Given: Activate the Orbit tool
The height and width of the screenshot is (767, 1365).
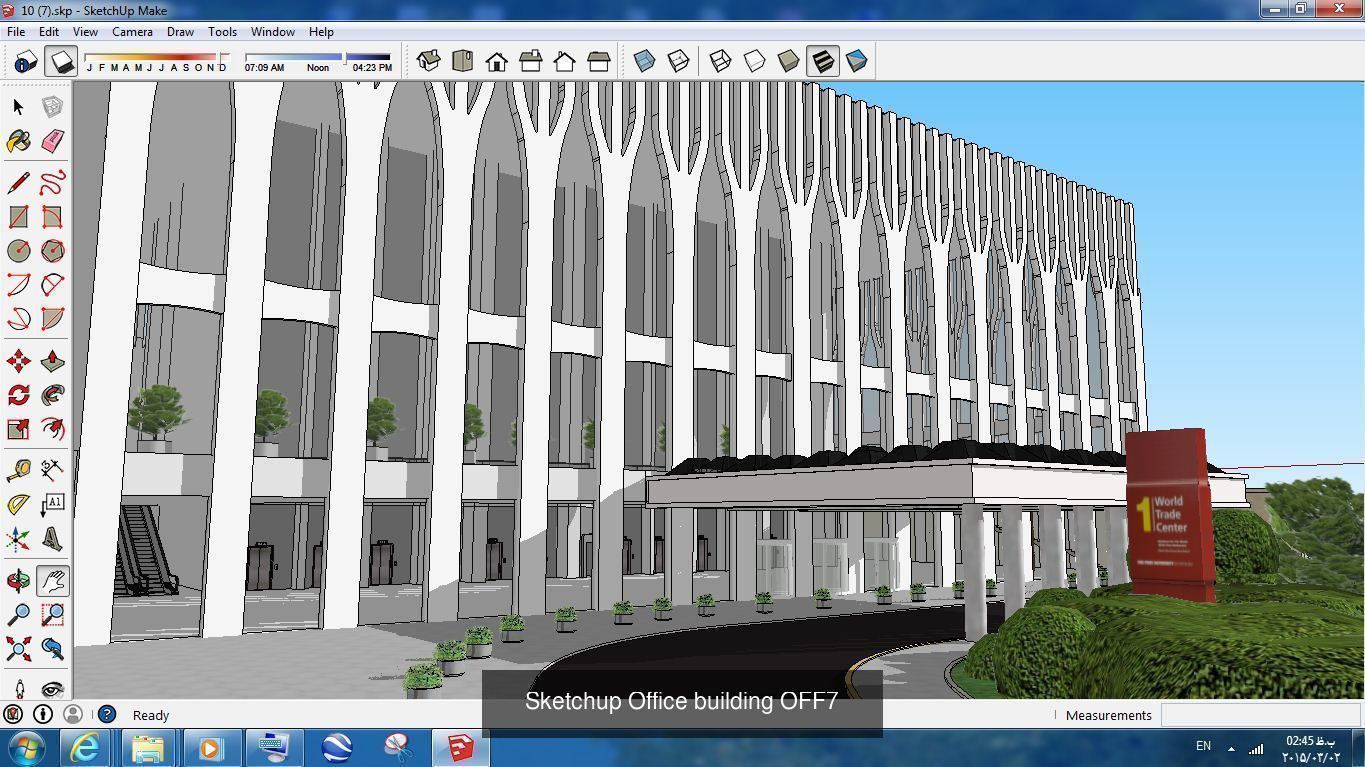Looking at the screenshot, I should click(x=18, y=581).
